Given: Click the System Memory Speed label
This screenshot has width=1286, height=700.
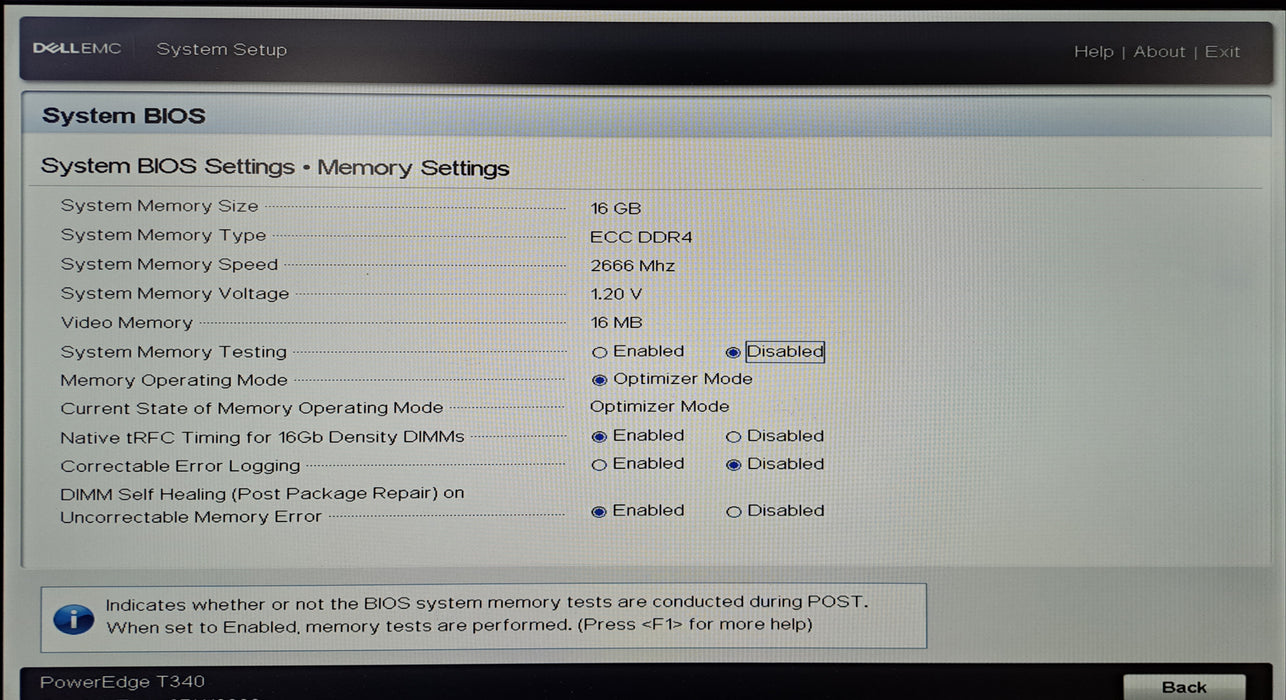Looking at the screenshot, I should click(169, 264).
